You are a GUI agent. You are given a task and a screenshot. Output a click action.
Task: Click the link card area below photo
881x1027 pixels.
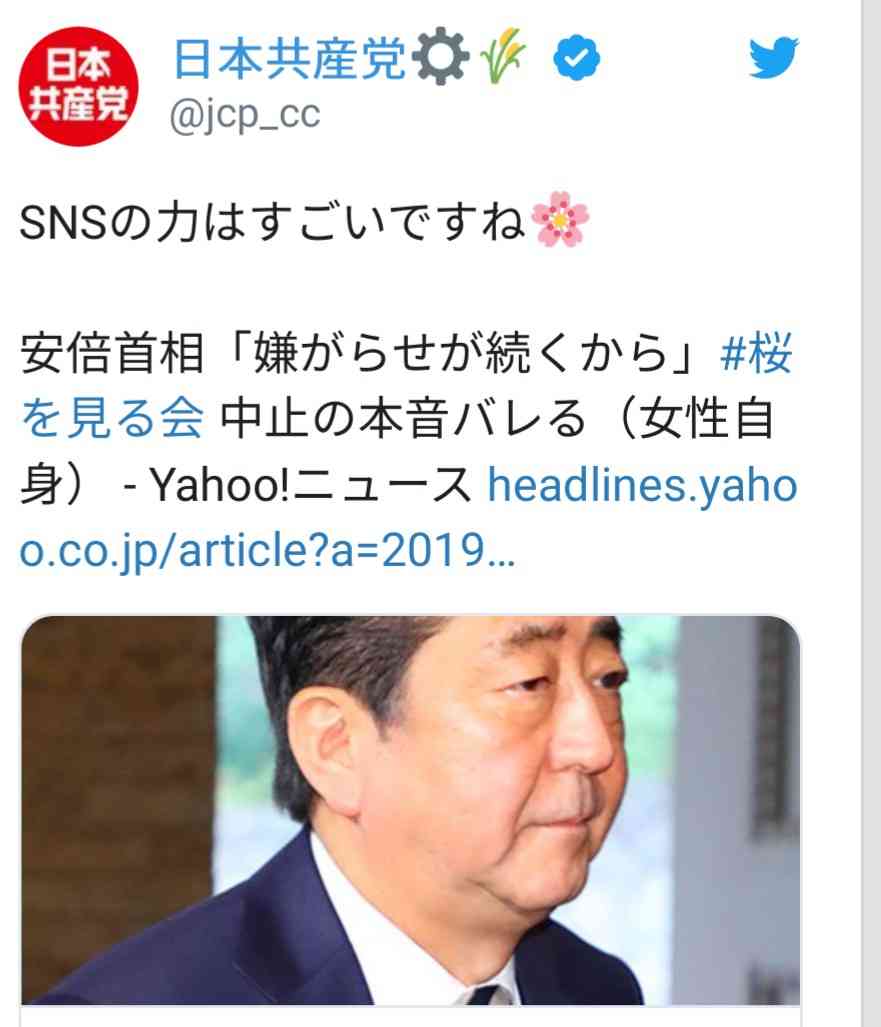pos(411,1016)
